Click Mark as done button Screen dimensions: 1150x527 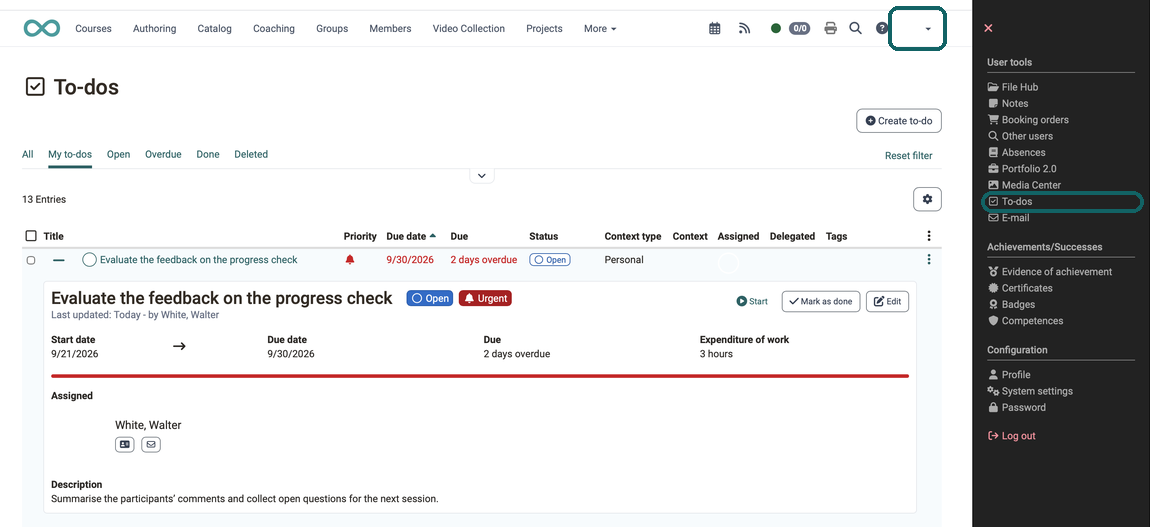click(x=821, y=301)
